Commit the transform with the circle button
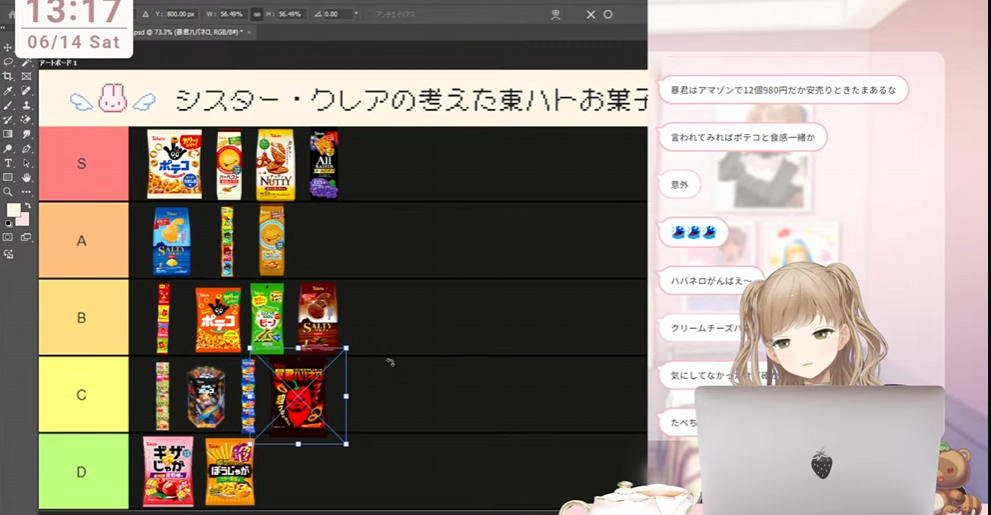This screenshot has height=515, width=991. coord(608,14)
